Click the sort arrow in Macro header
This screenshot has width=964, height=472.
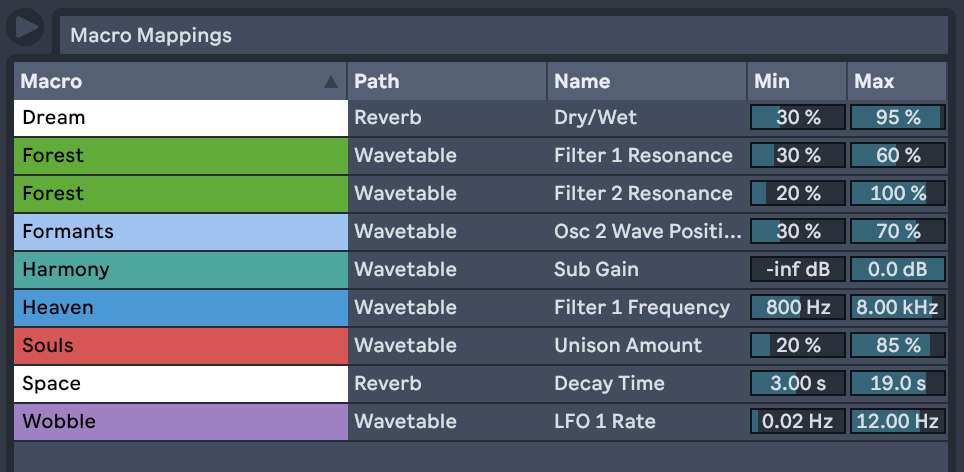[x=331, y=82]
